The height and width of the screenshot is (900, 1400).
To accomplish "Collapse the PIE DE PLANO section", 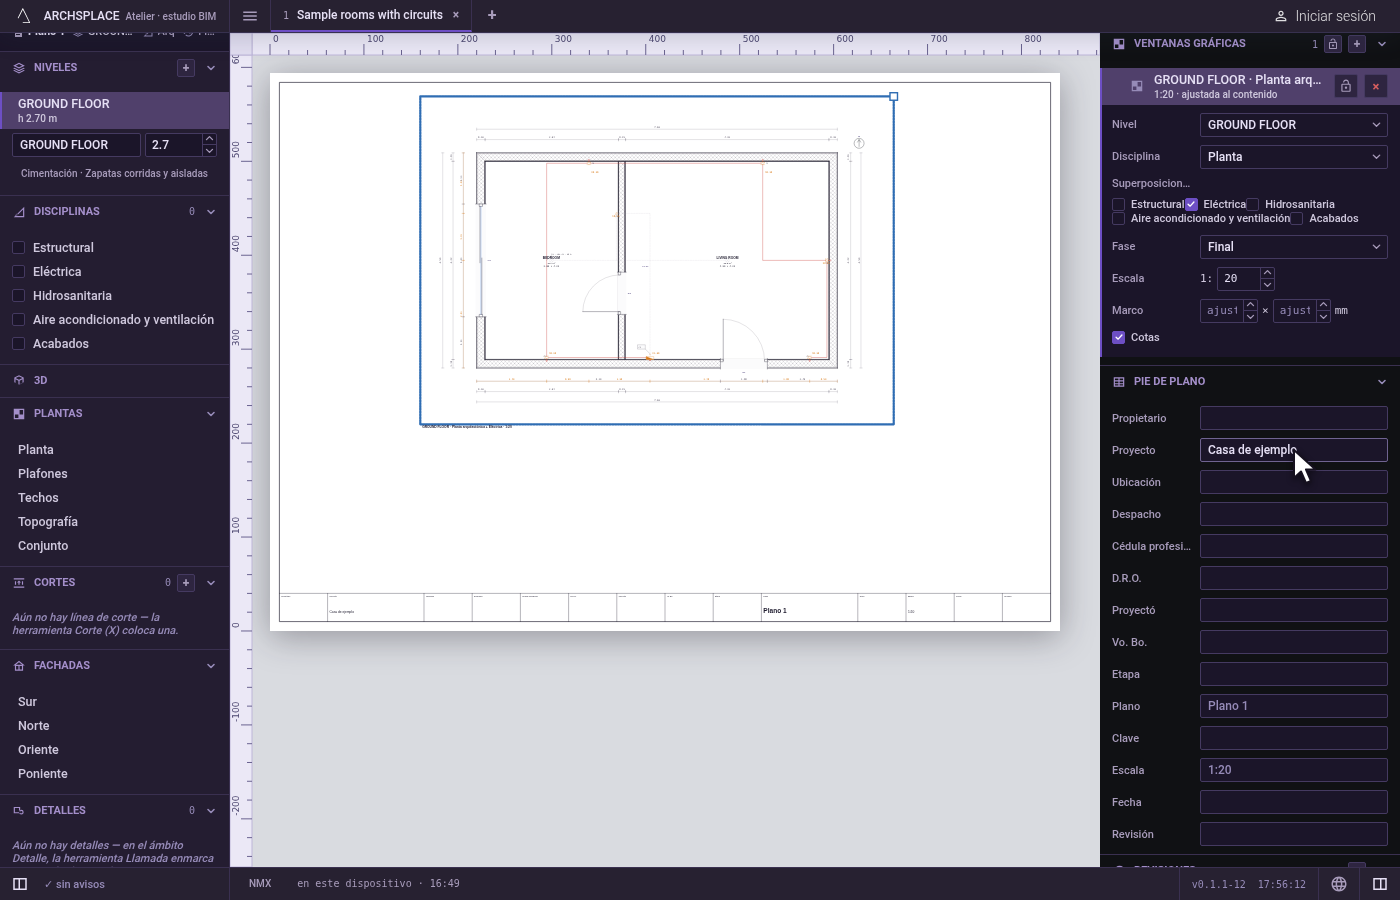I will click(1382, 382).
